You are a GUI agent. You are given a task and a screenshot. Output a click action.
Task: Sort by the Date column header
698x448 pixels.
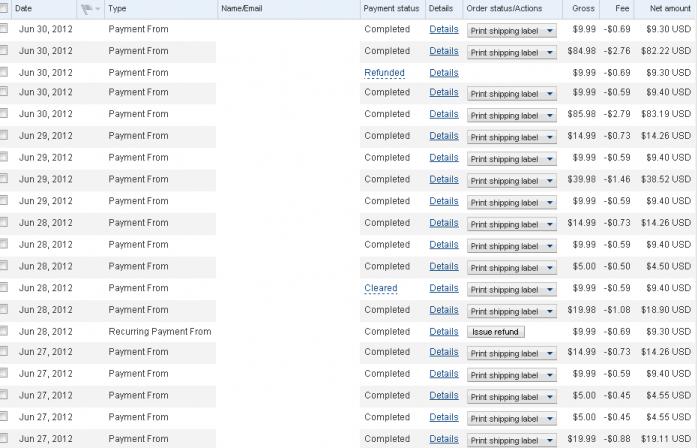pyautogui.click(x=23, y=8)
